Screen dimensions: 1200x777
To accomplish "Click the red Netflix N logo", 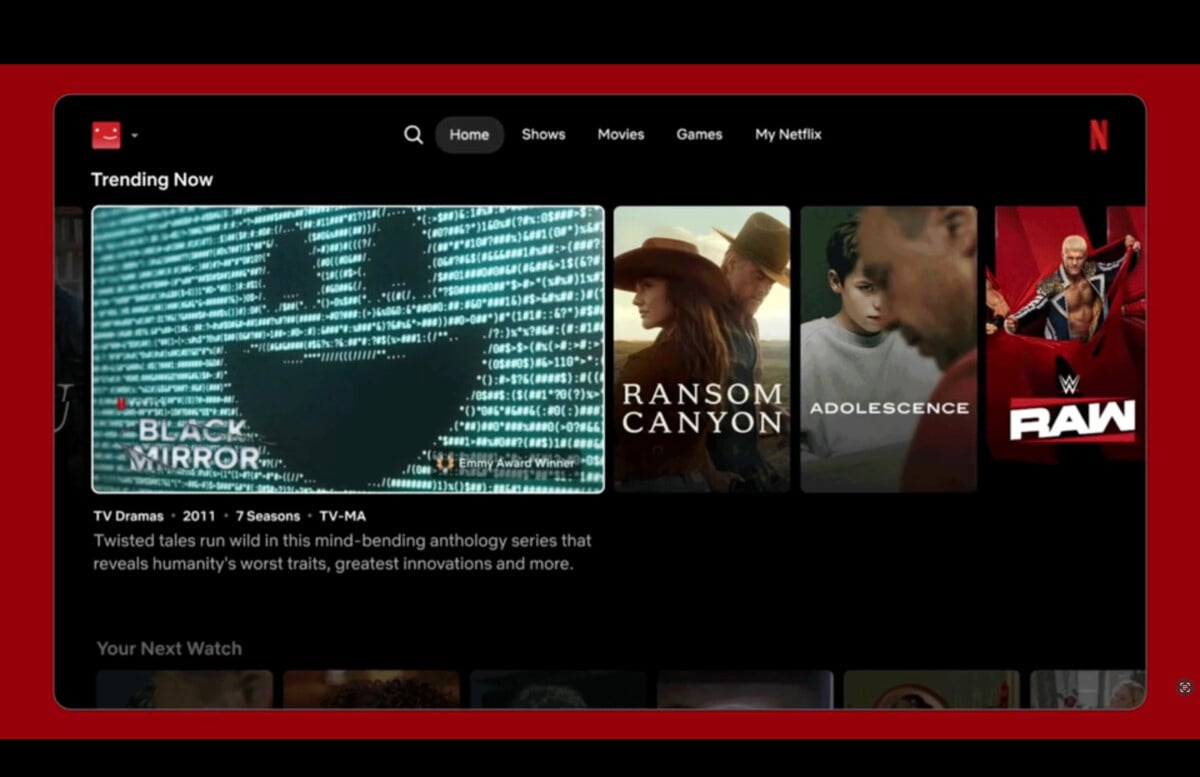I will click(x=1098, y=135).
